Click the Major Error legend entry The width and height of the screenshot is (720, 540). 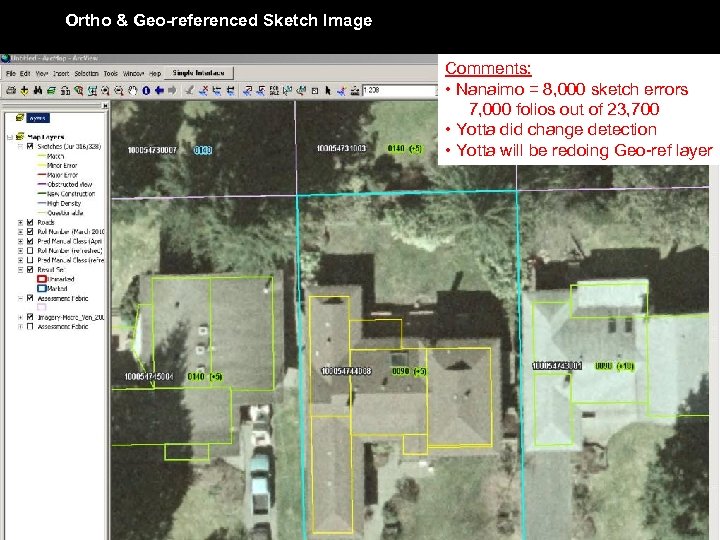62,175
